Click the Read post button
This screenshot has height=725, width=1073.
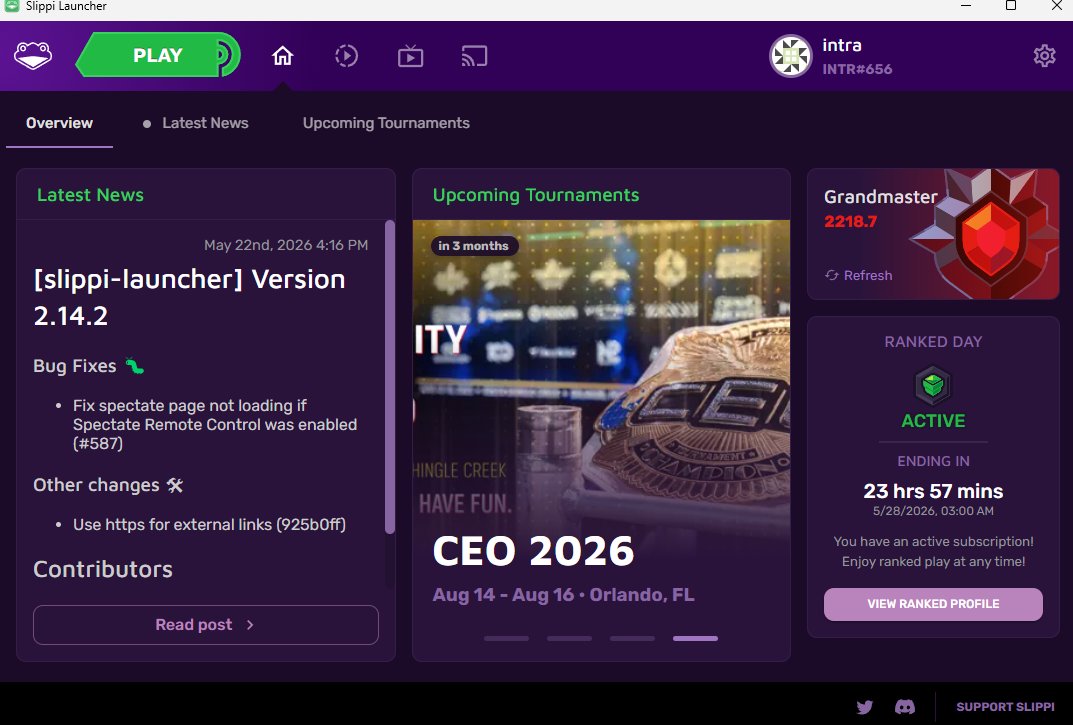pyautogui.click(x=205, y=624)
